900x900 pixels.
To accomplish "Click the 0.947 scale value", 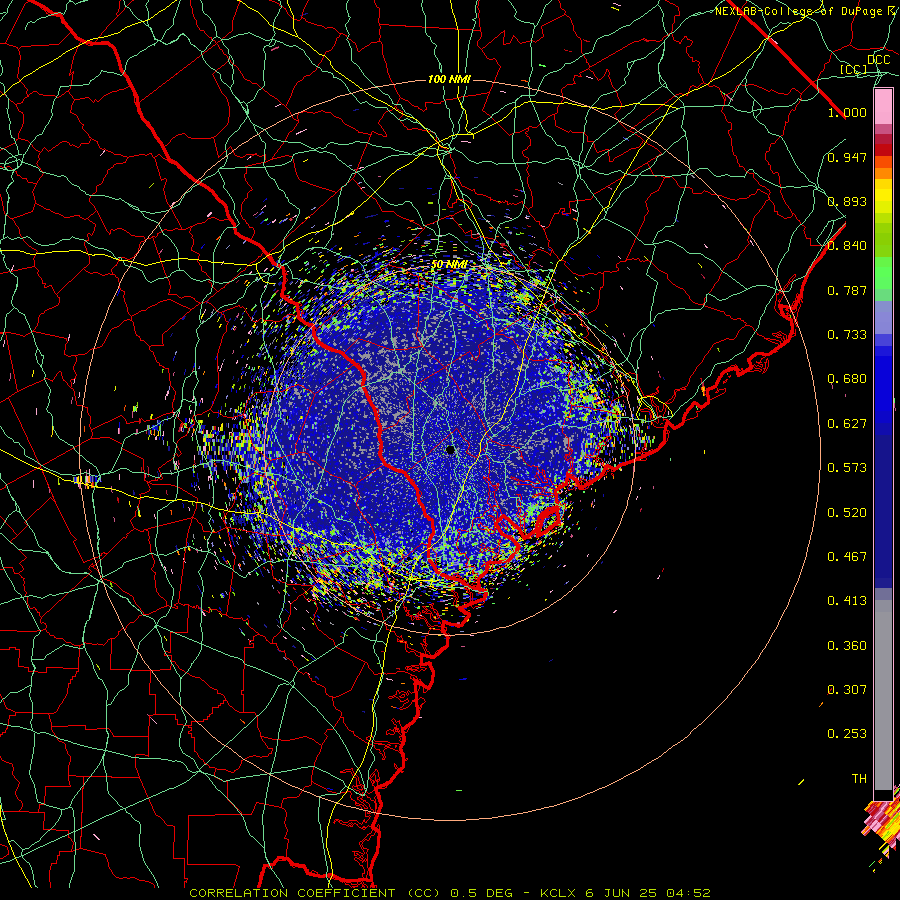I will point(847,157).
